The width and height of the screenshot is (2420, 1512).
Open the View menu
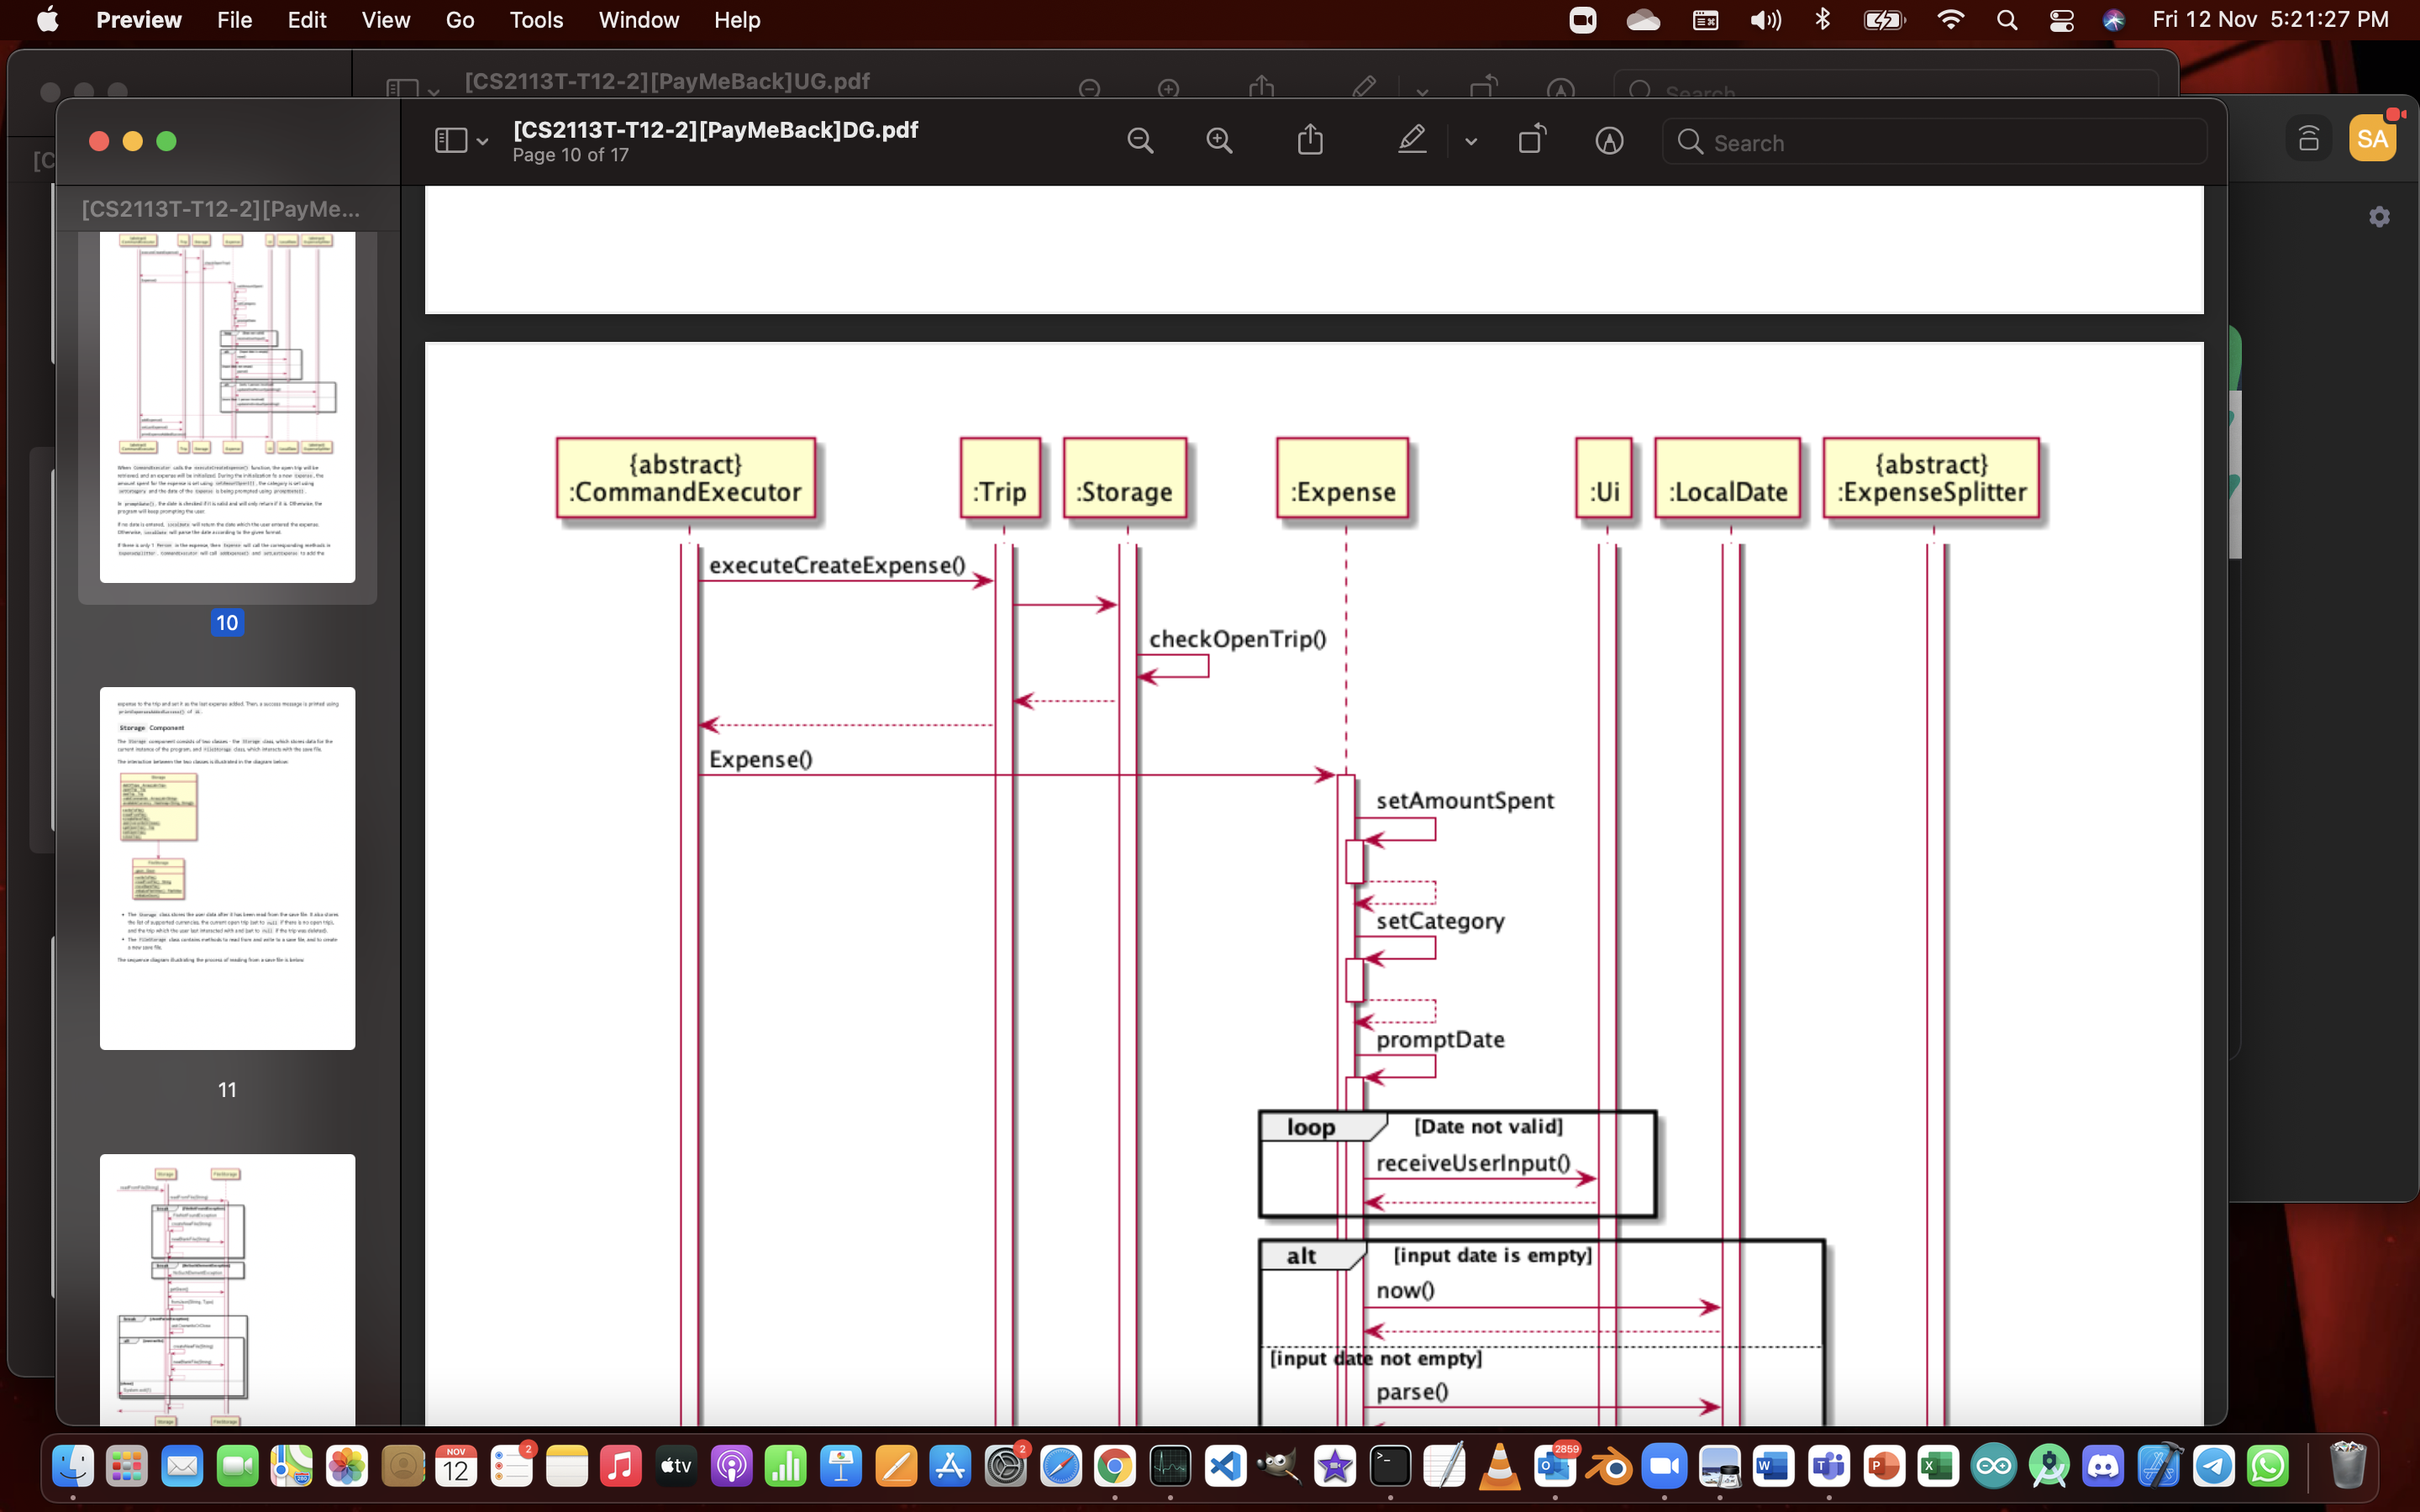click(385, 20)
